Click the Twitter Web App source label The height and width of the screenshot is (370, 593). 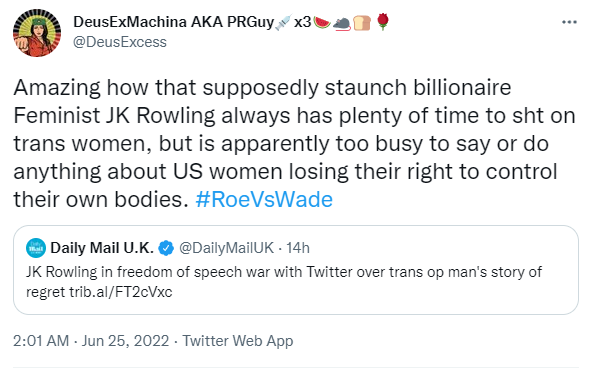click(238, 341)
